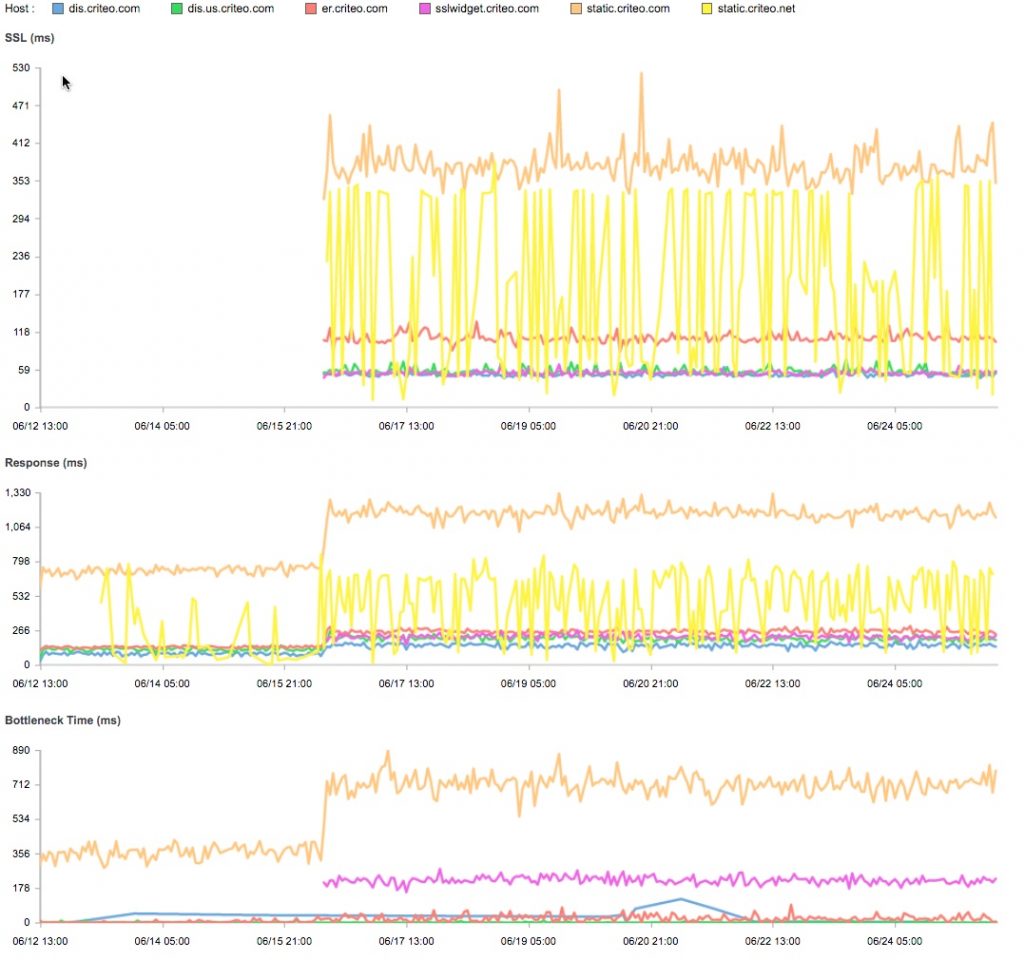Screen dimensions: 1024x960
Task: Toggle static.criteo.com host label in legend
Action: coord(628,9)
